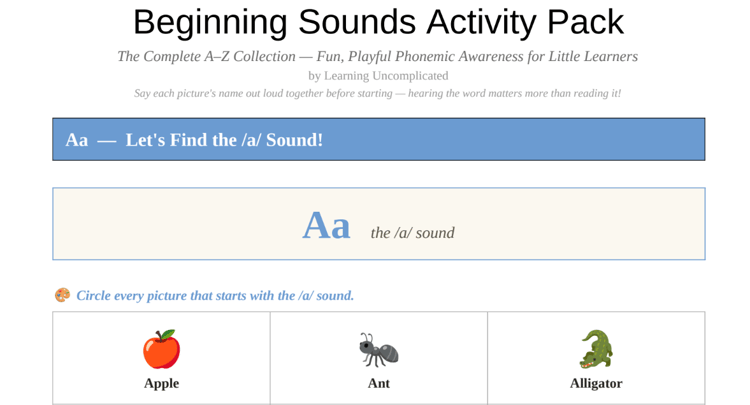Click 'Let's Find the /a/ Sound!' heading text

coord(224,140)
